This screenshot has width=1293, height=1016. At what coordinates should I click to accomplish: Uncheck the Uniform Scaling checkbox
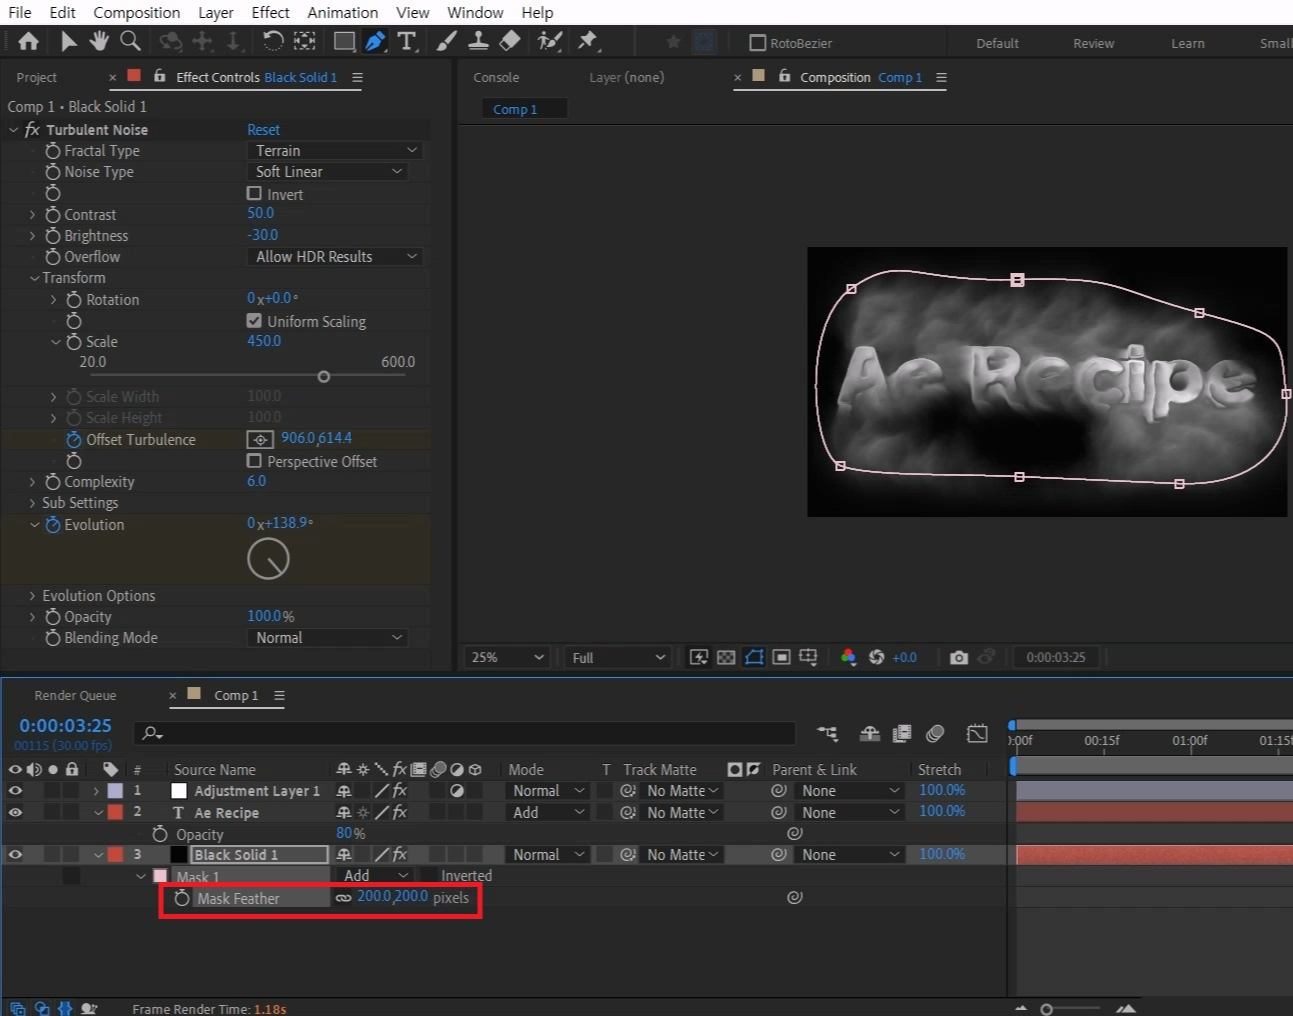pyautogui.click(x=254, y=321)
